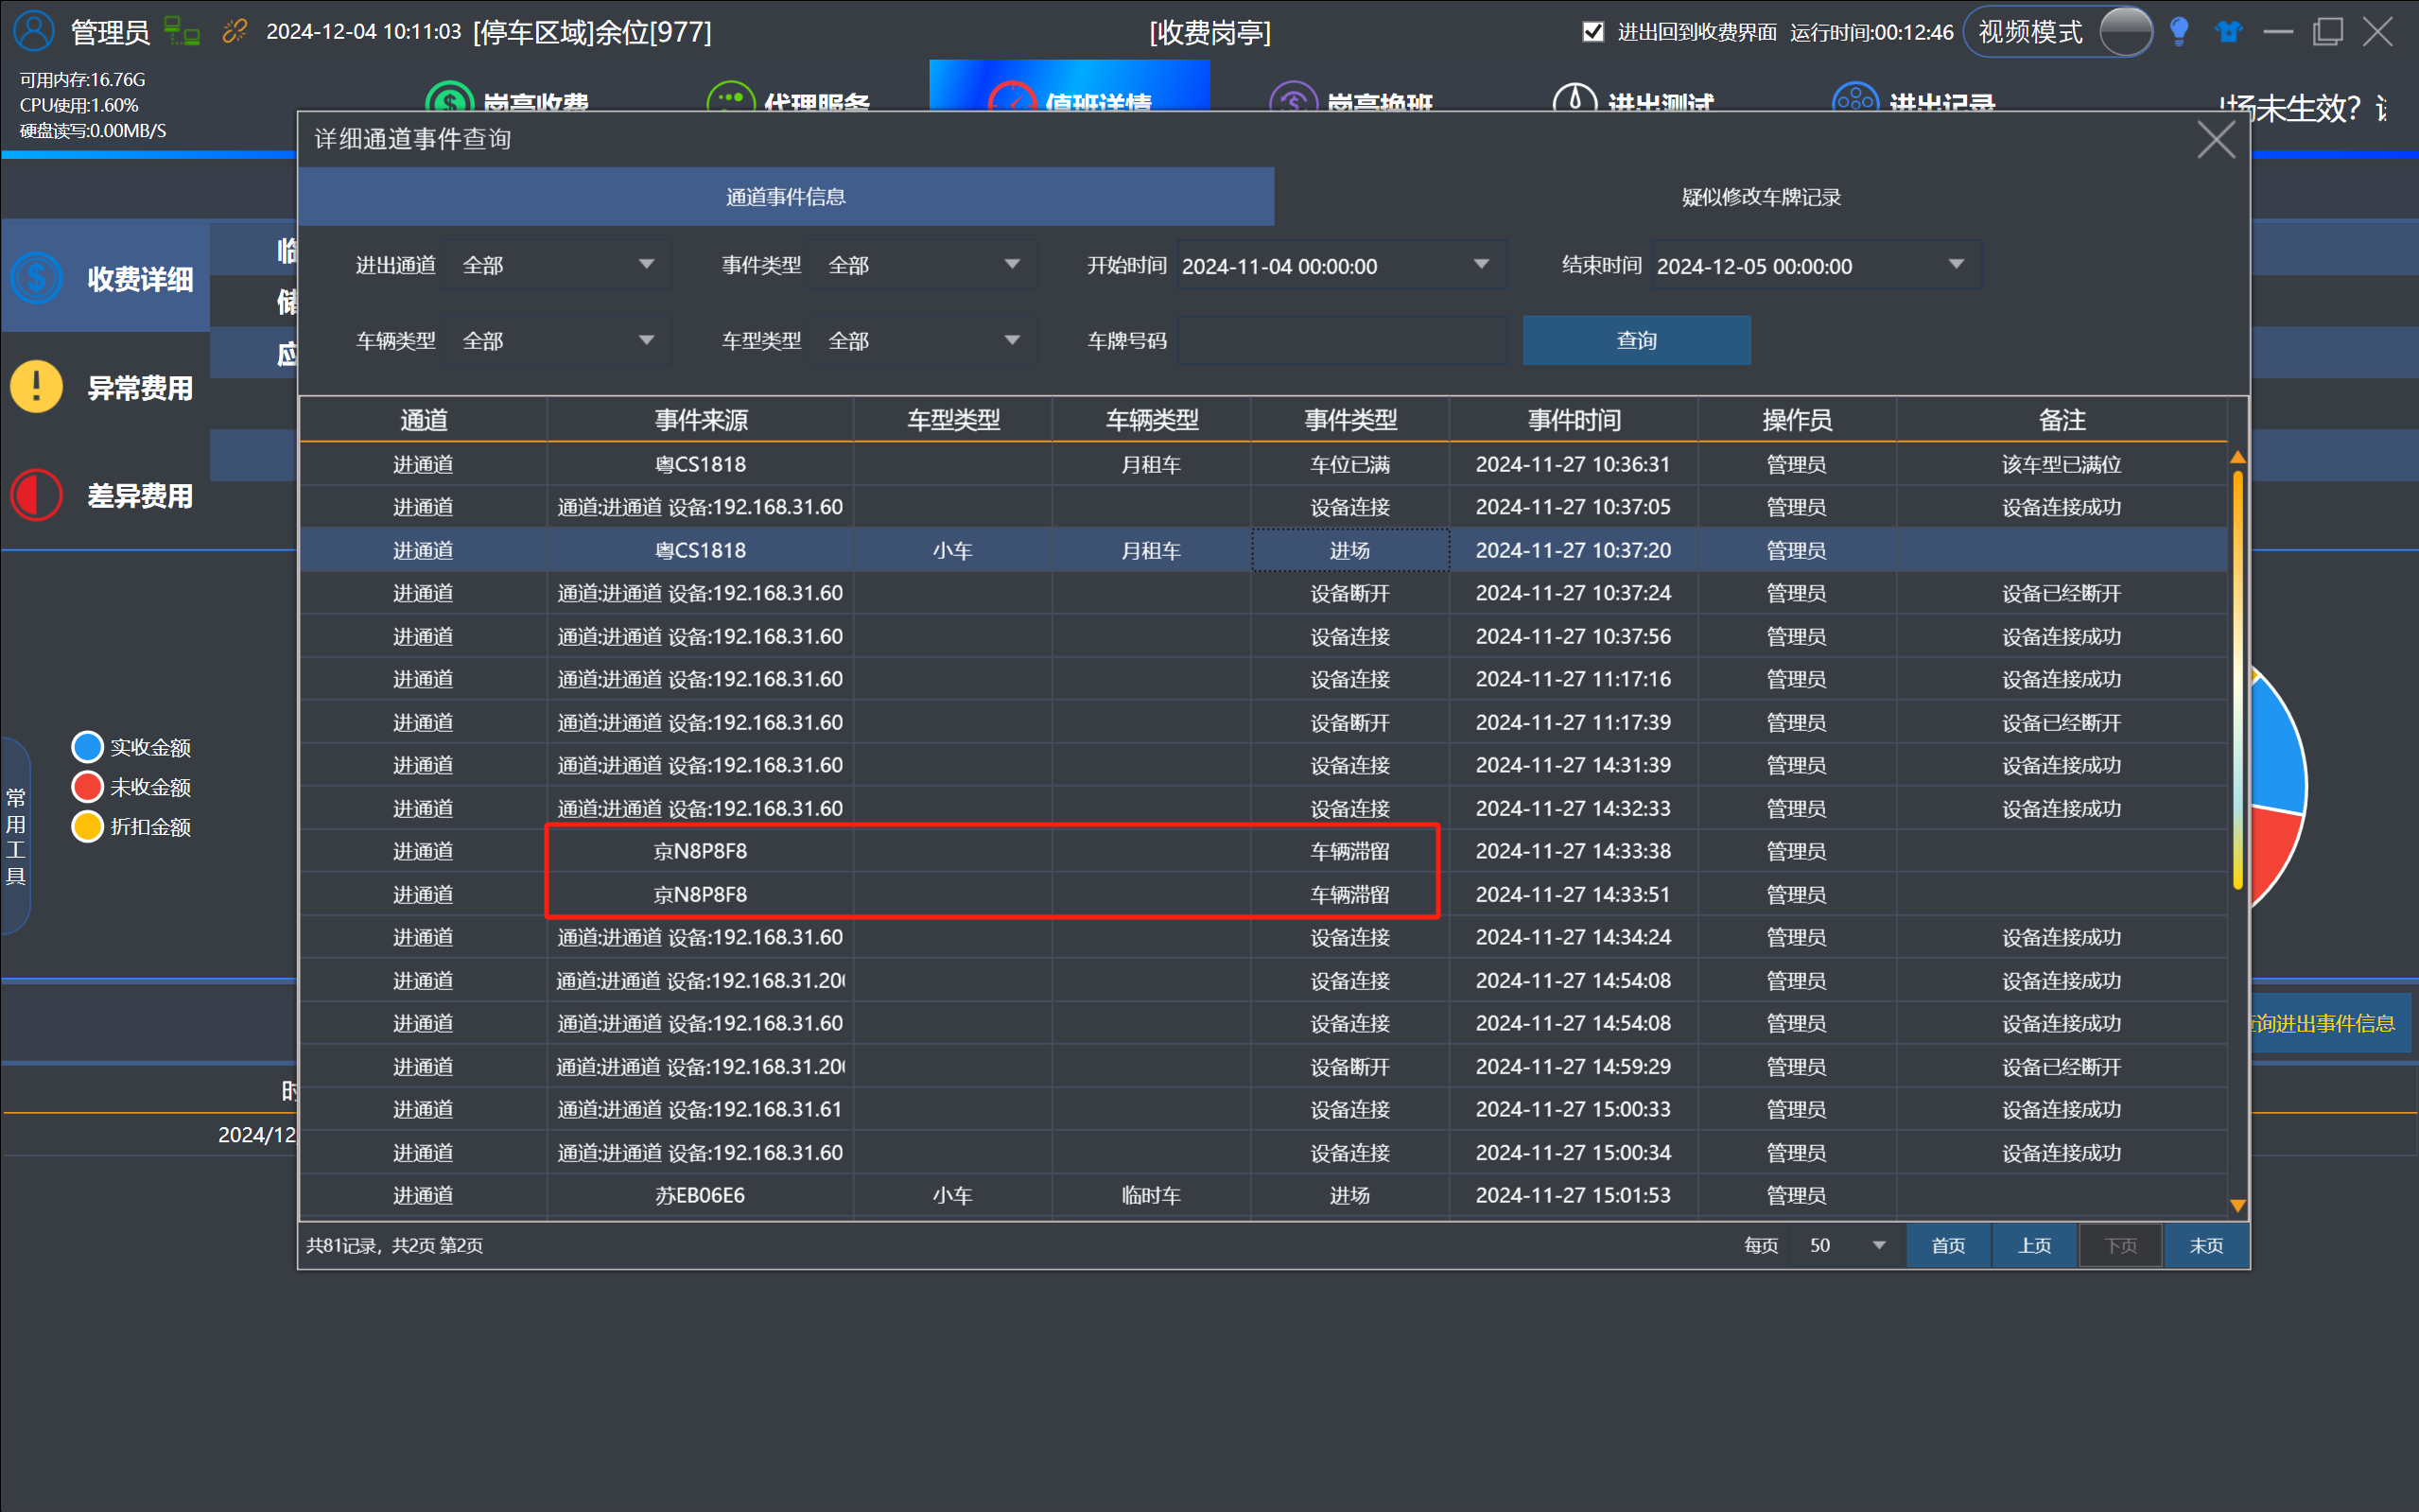2419x1512 pixels.
Task: Click the orange link status icon
Action: (234, 31)
